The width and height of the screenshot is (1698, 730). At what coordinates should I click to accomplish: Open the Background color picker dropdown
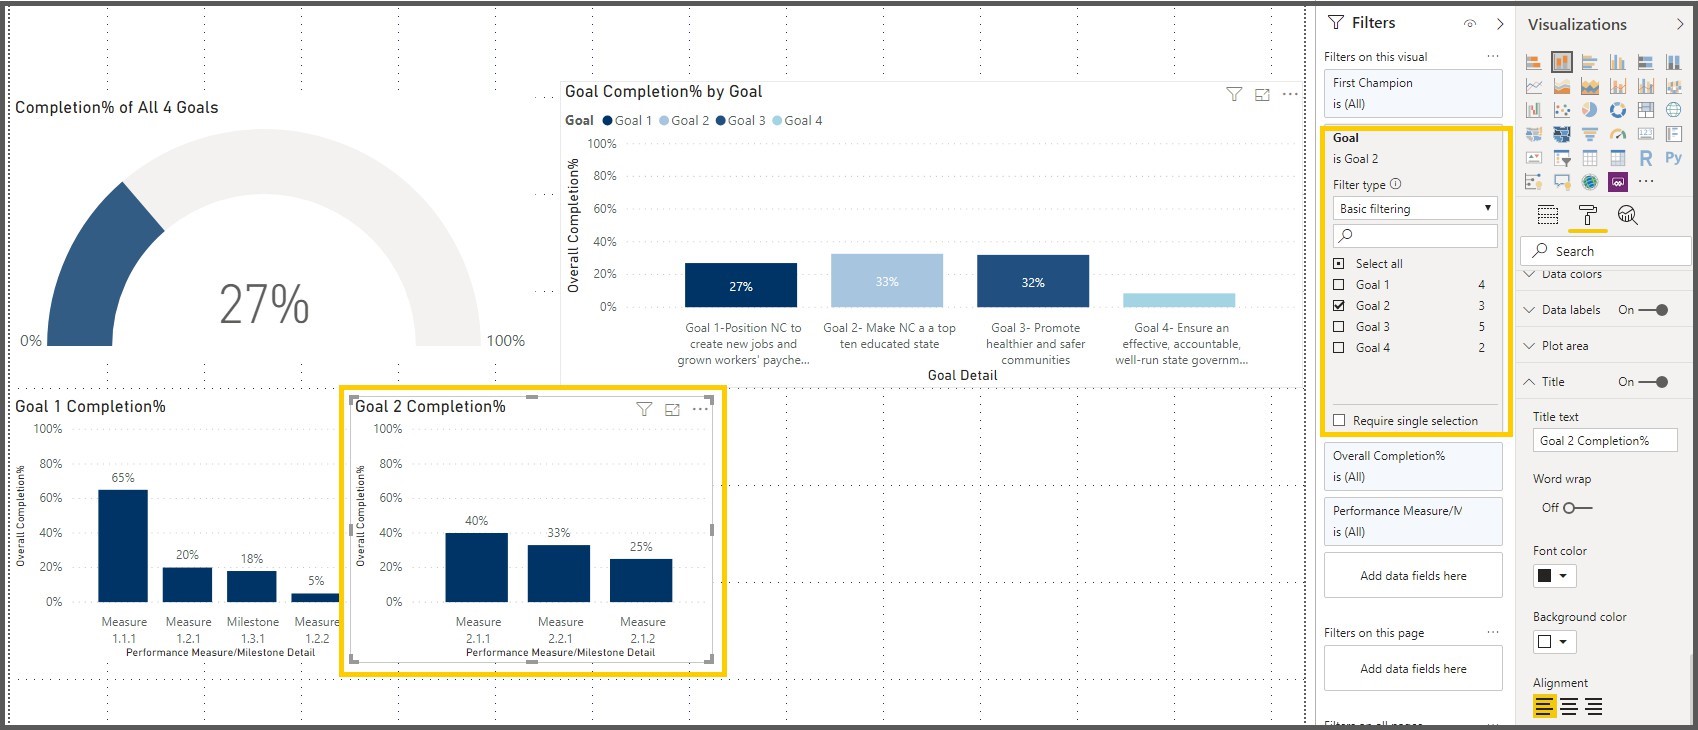pyautogui.click(x=1555, y=642)
